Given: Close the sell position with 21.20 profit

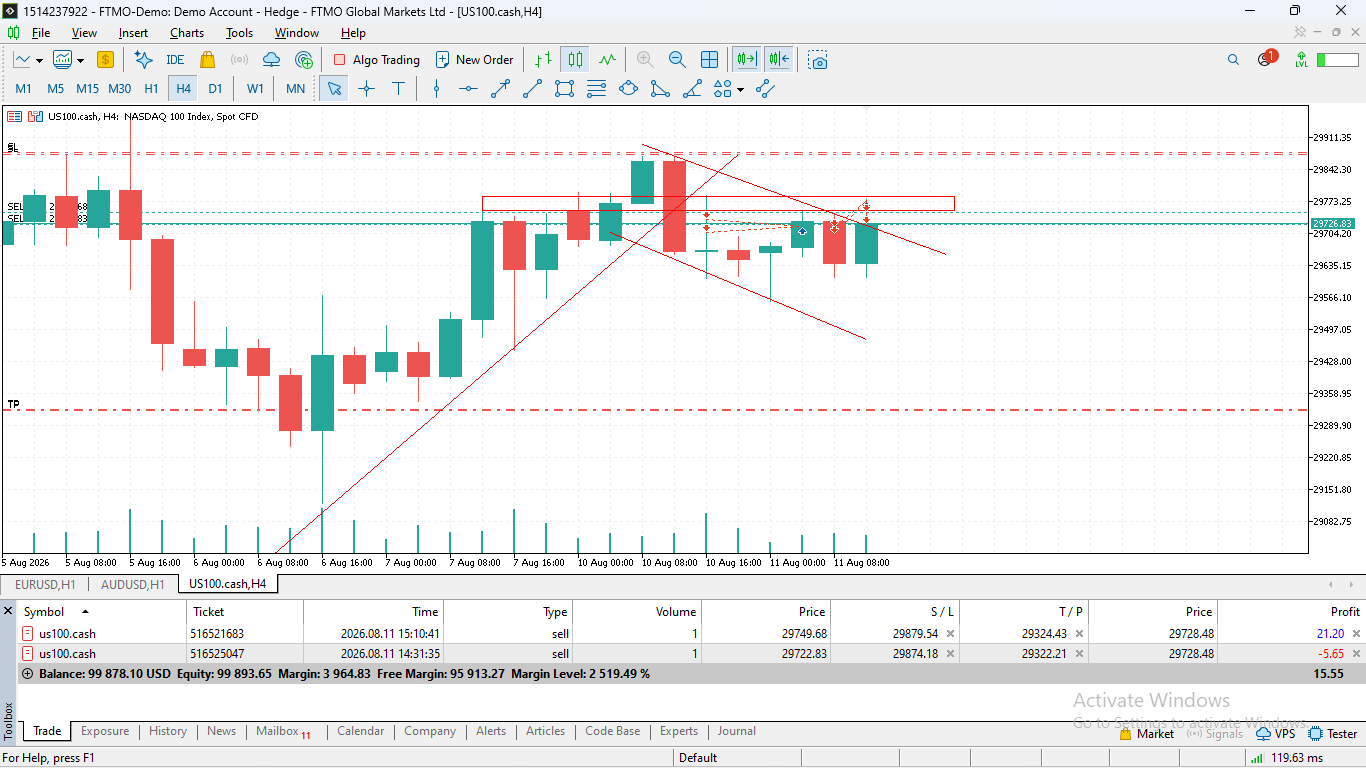Looking at the screenshot, I should point(1356,633).
